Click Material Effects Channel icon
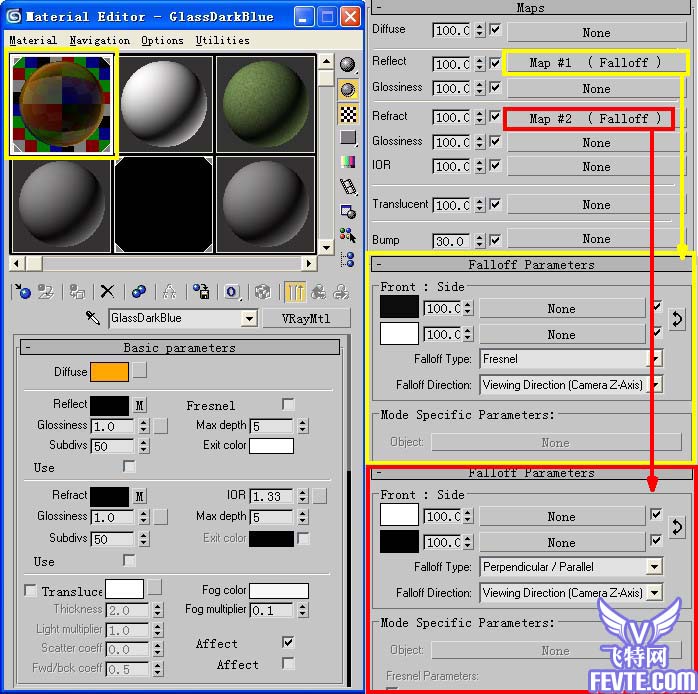The width and height of the screenshot is (698, 694). [x=232, y=292]
